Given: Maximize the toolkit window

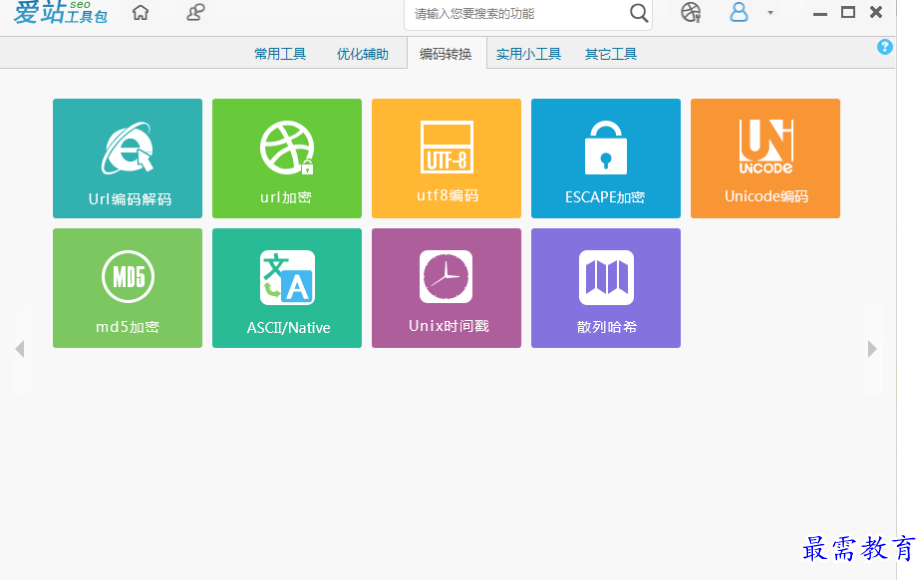Looking at the screenshot, I should (848, 12).
